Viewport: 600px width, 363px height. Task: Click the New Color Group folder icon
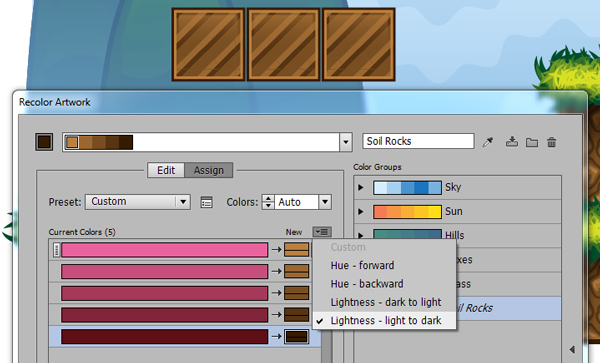[532, 142]
